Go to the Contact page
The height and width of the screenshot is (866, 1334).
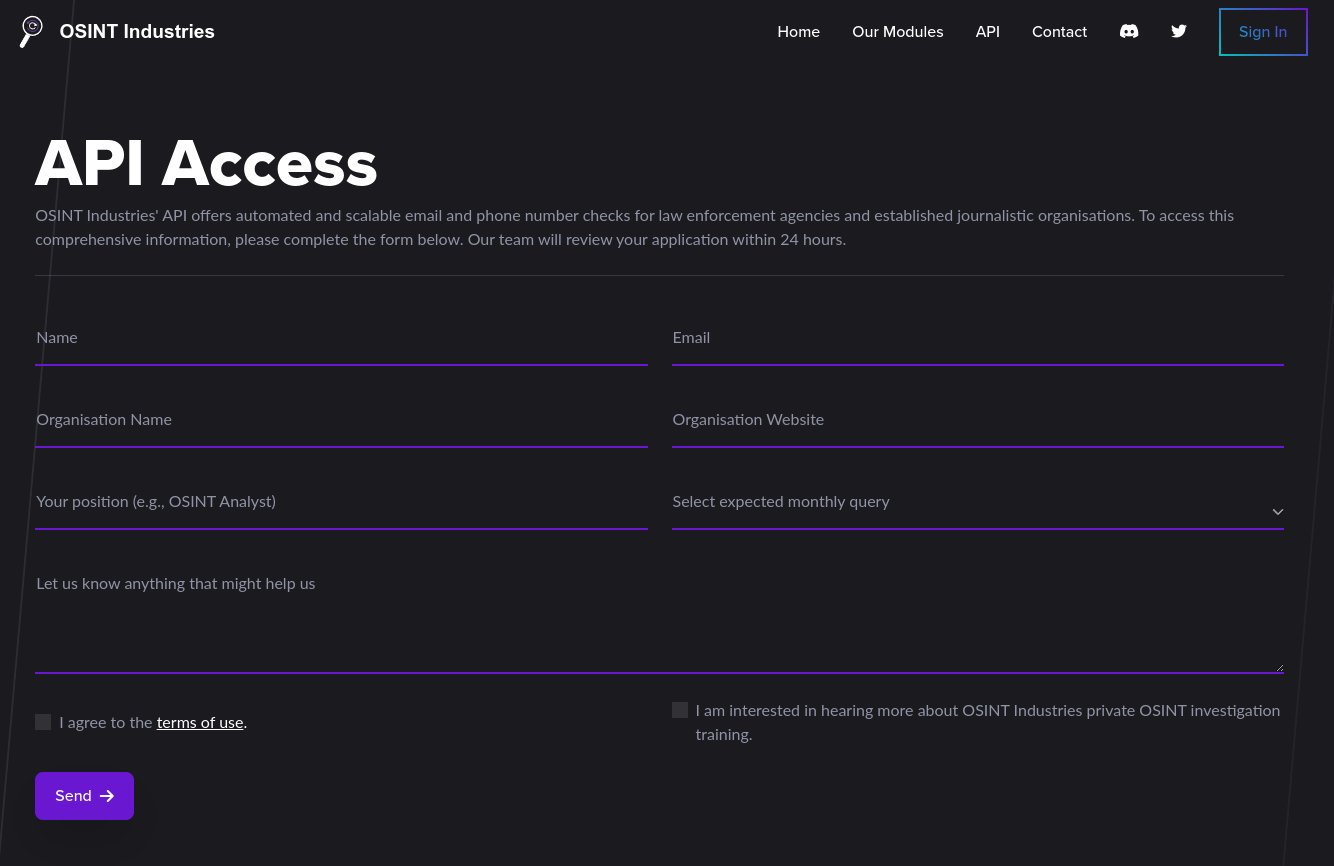[1059, 31]
